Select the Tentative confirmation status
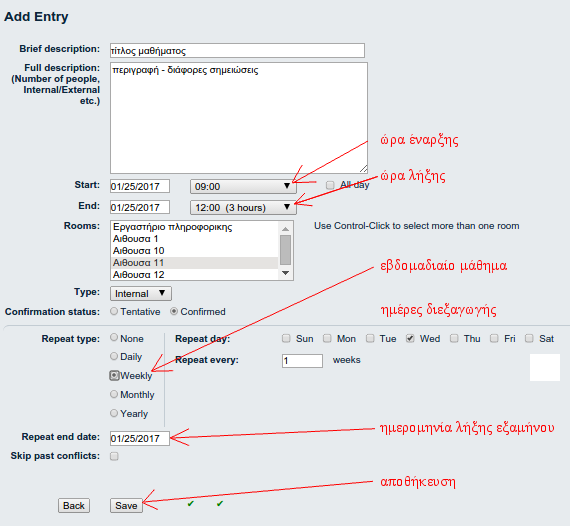The height and width of the screenshot is (526, 570). click(114, 311)
